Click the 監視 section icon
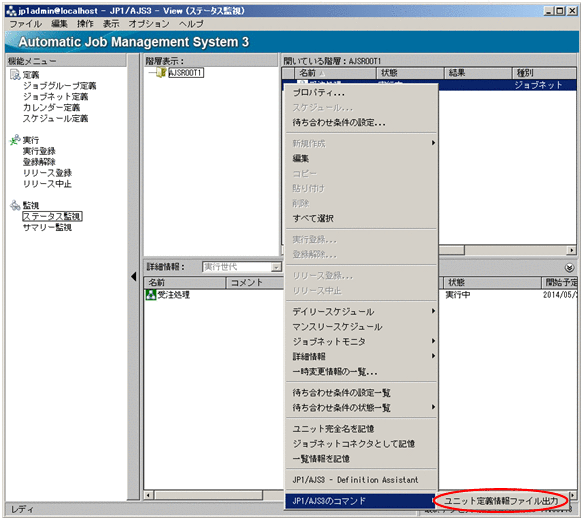The image size is (585, 521). coord(15,205)
